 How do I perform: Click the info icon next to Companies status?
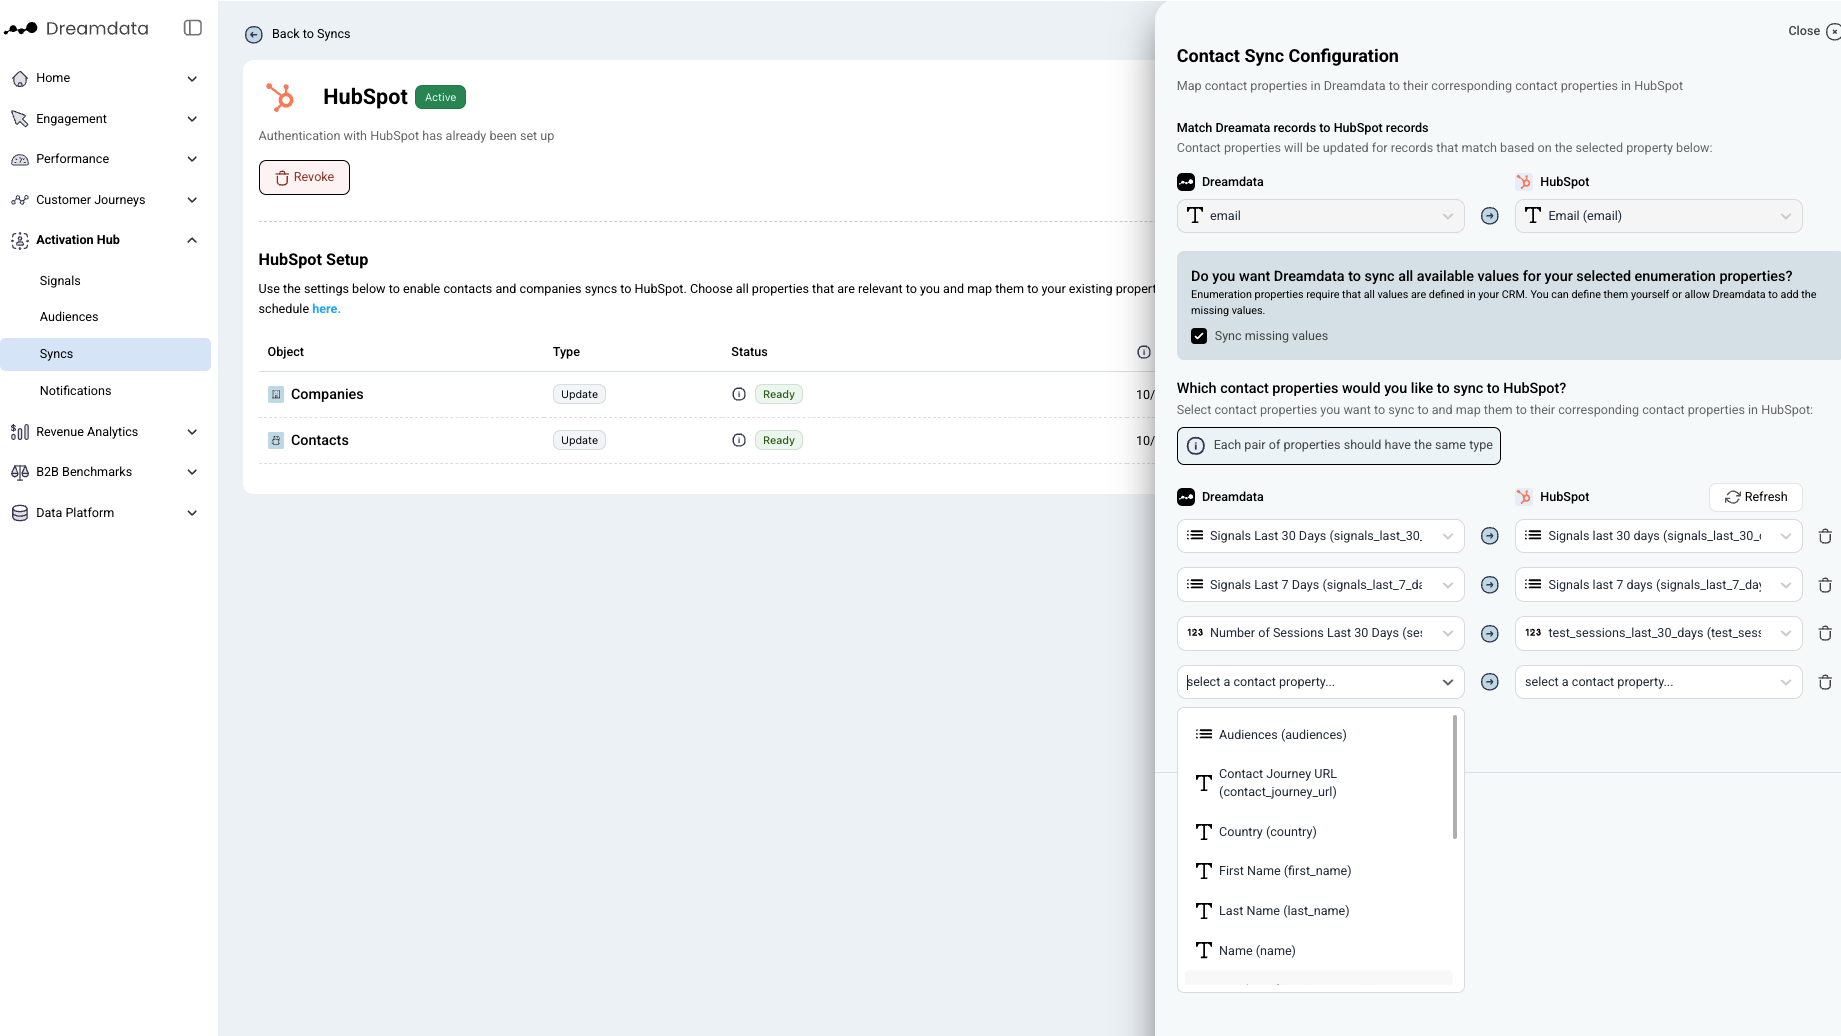tap(739, 394)
